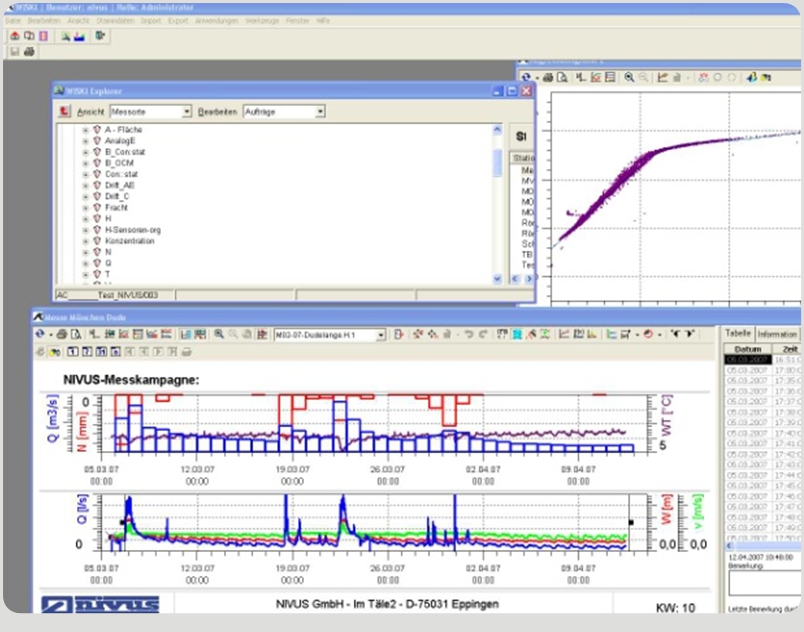
Task: Click printer icon in Messe München graph toolbar
Action: click(x=62, y=334)
